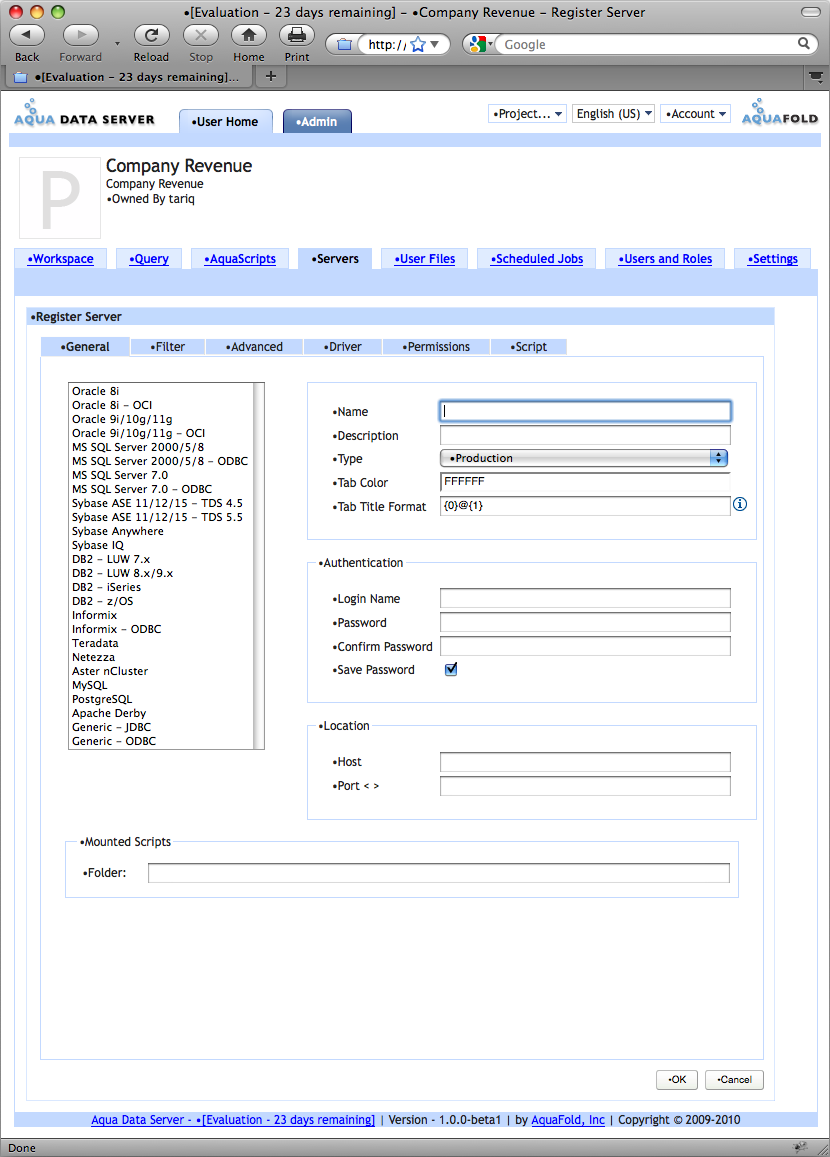Click the Host input field
Image resolution: width=830 pixels, height=1157 pixels.
(x=584, y=761)
